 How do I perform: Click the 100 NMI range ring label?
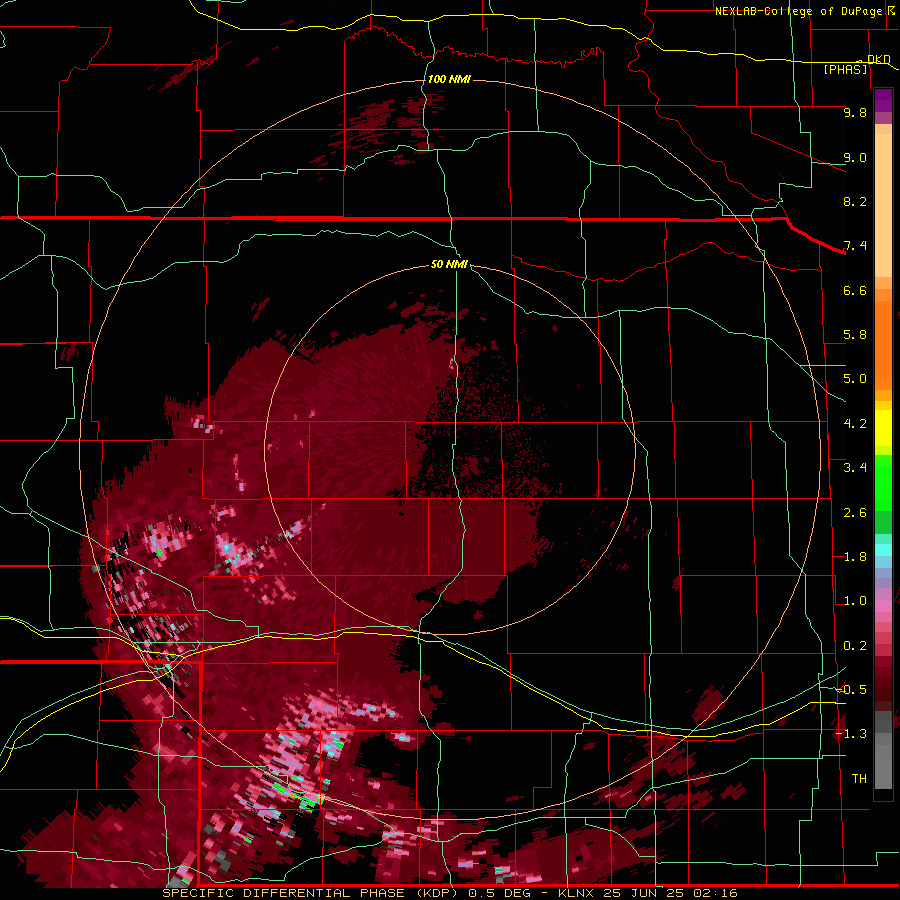pyautogui.click(x=449, y=79)
